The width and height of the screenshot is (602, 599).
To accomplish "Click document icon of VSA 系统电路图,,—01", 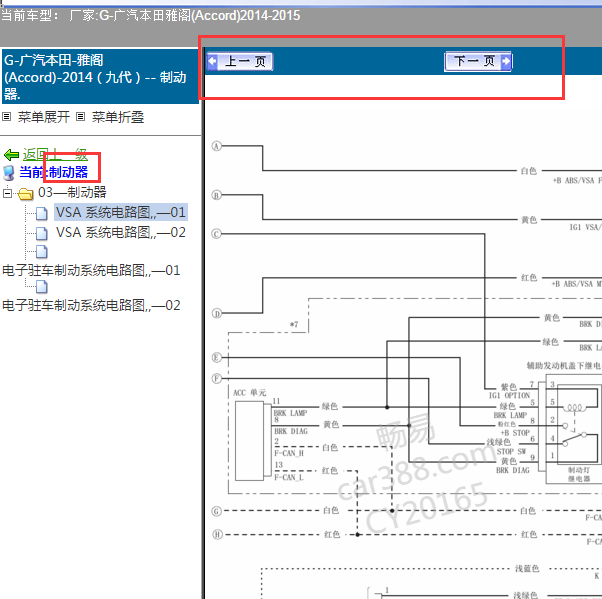I will tap(41, 213).
